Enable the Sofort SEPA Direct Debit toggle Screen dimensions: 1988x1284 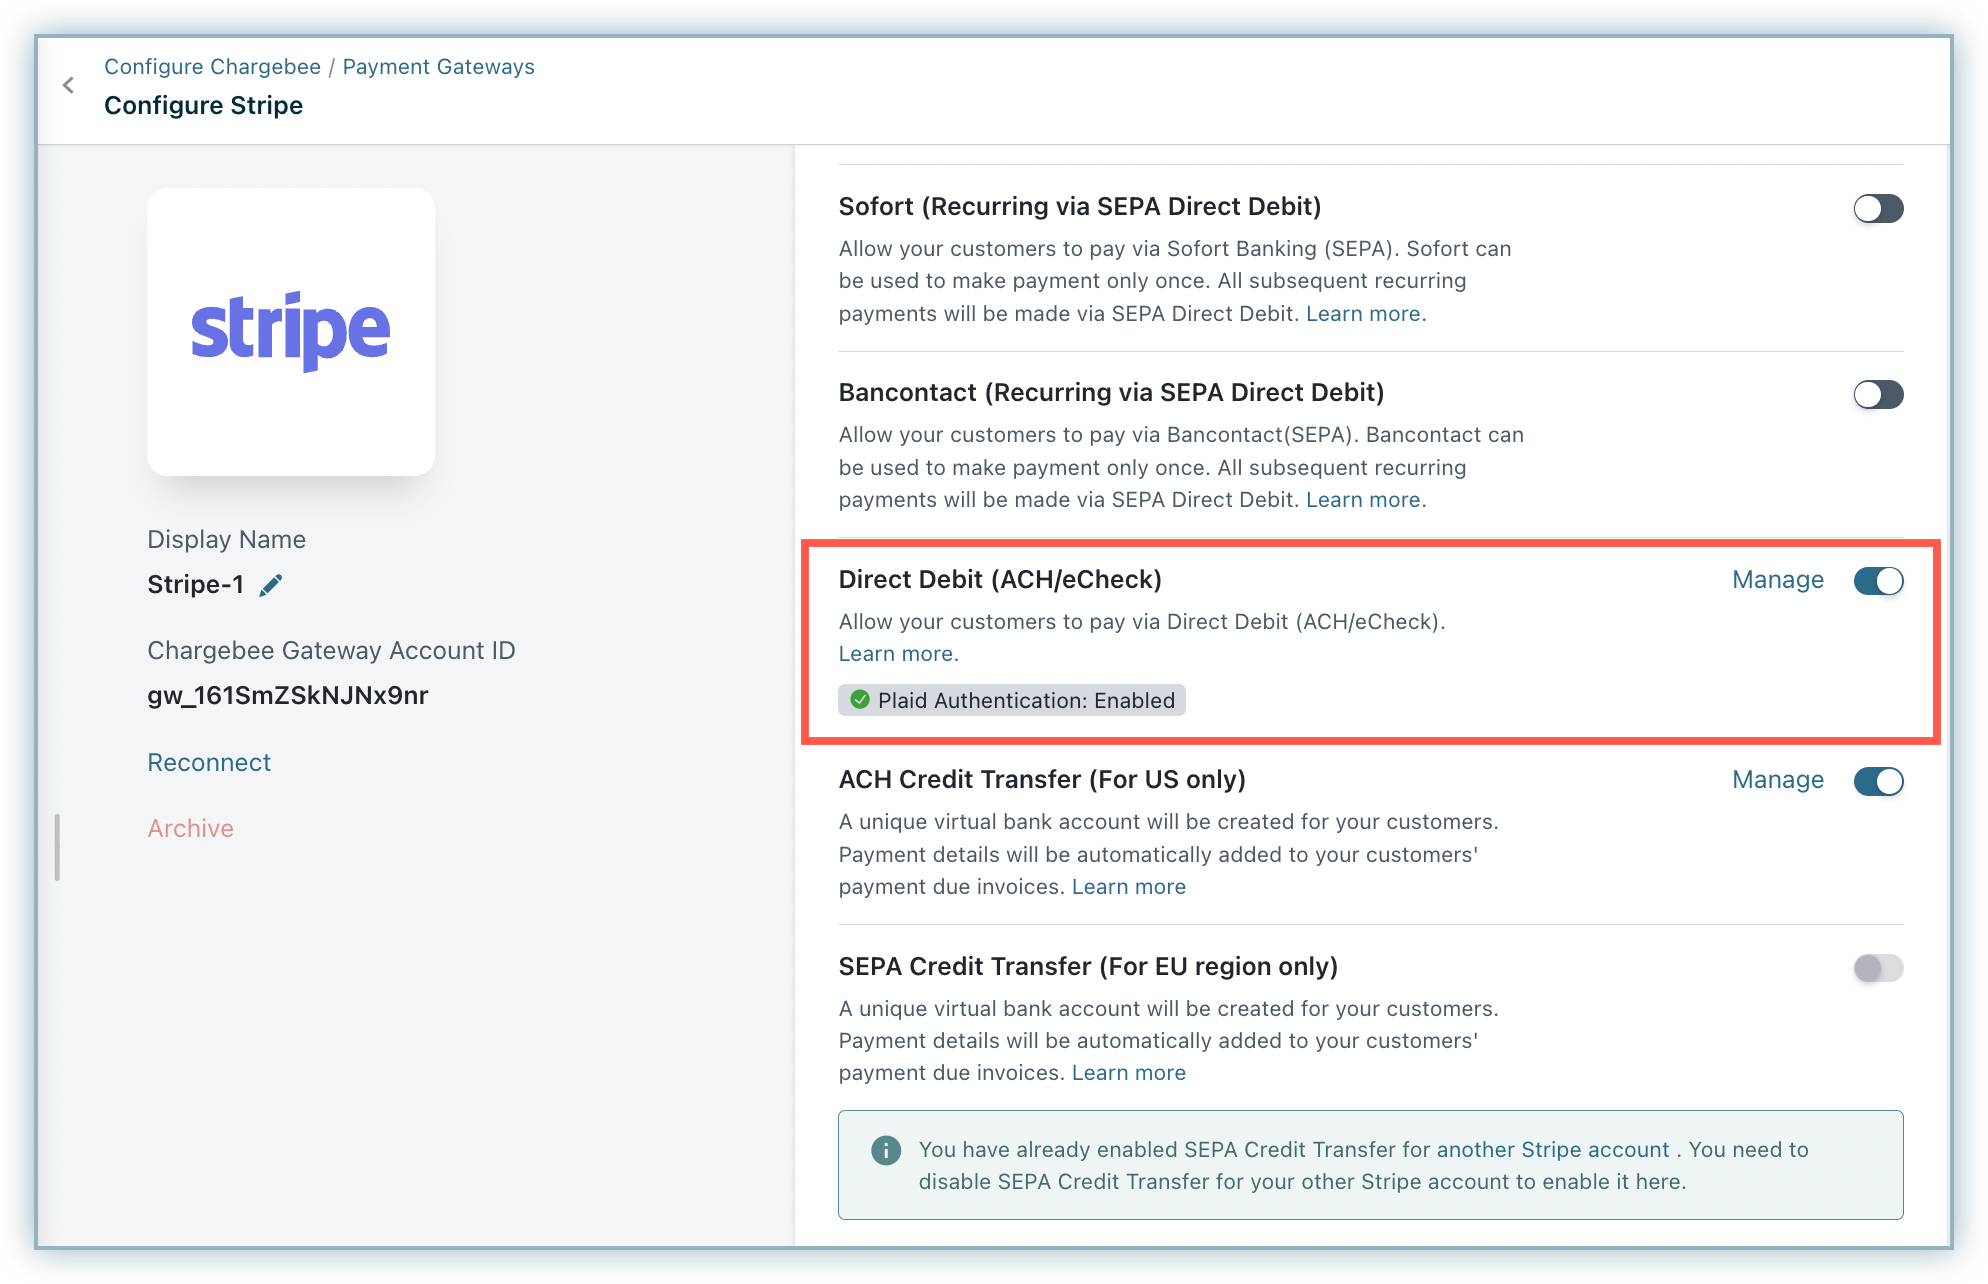tap(1877, 209)
